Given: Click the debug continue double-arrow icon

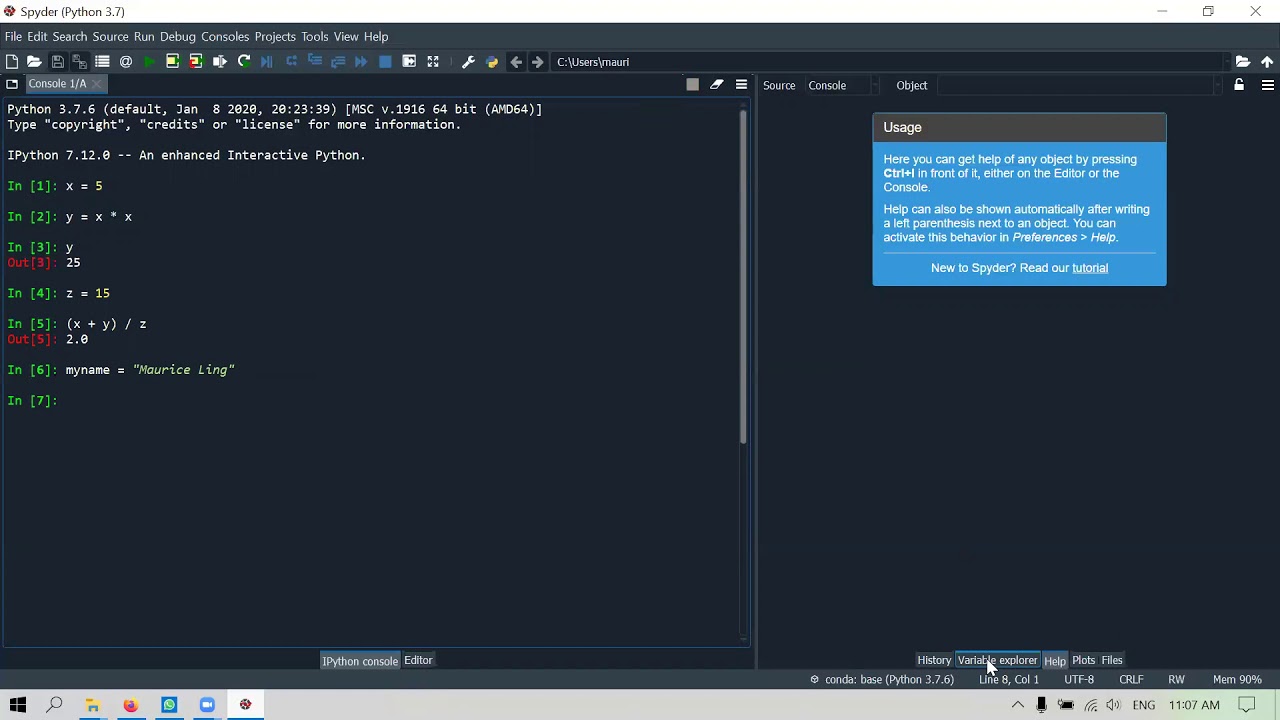Looking at the screenshot, I should [361, 62].
